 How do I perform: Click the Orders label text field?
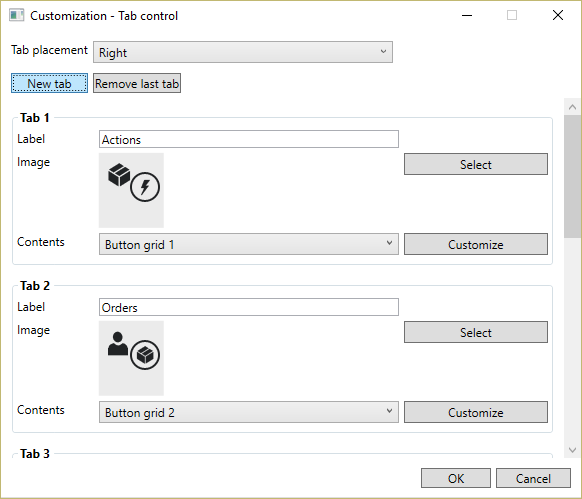point(249,307)
